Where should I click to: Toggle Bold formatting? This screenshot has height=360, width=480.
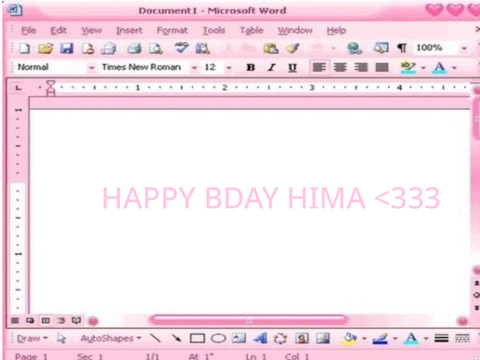click(251, 68)
